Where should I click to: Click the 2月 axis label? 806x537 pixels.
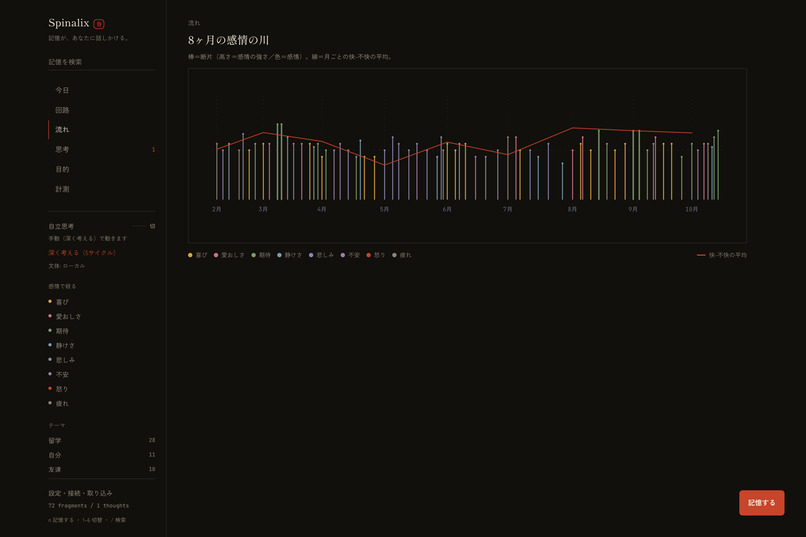pyautogui.click(x=216, y=209)
